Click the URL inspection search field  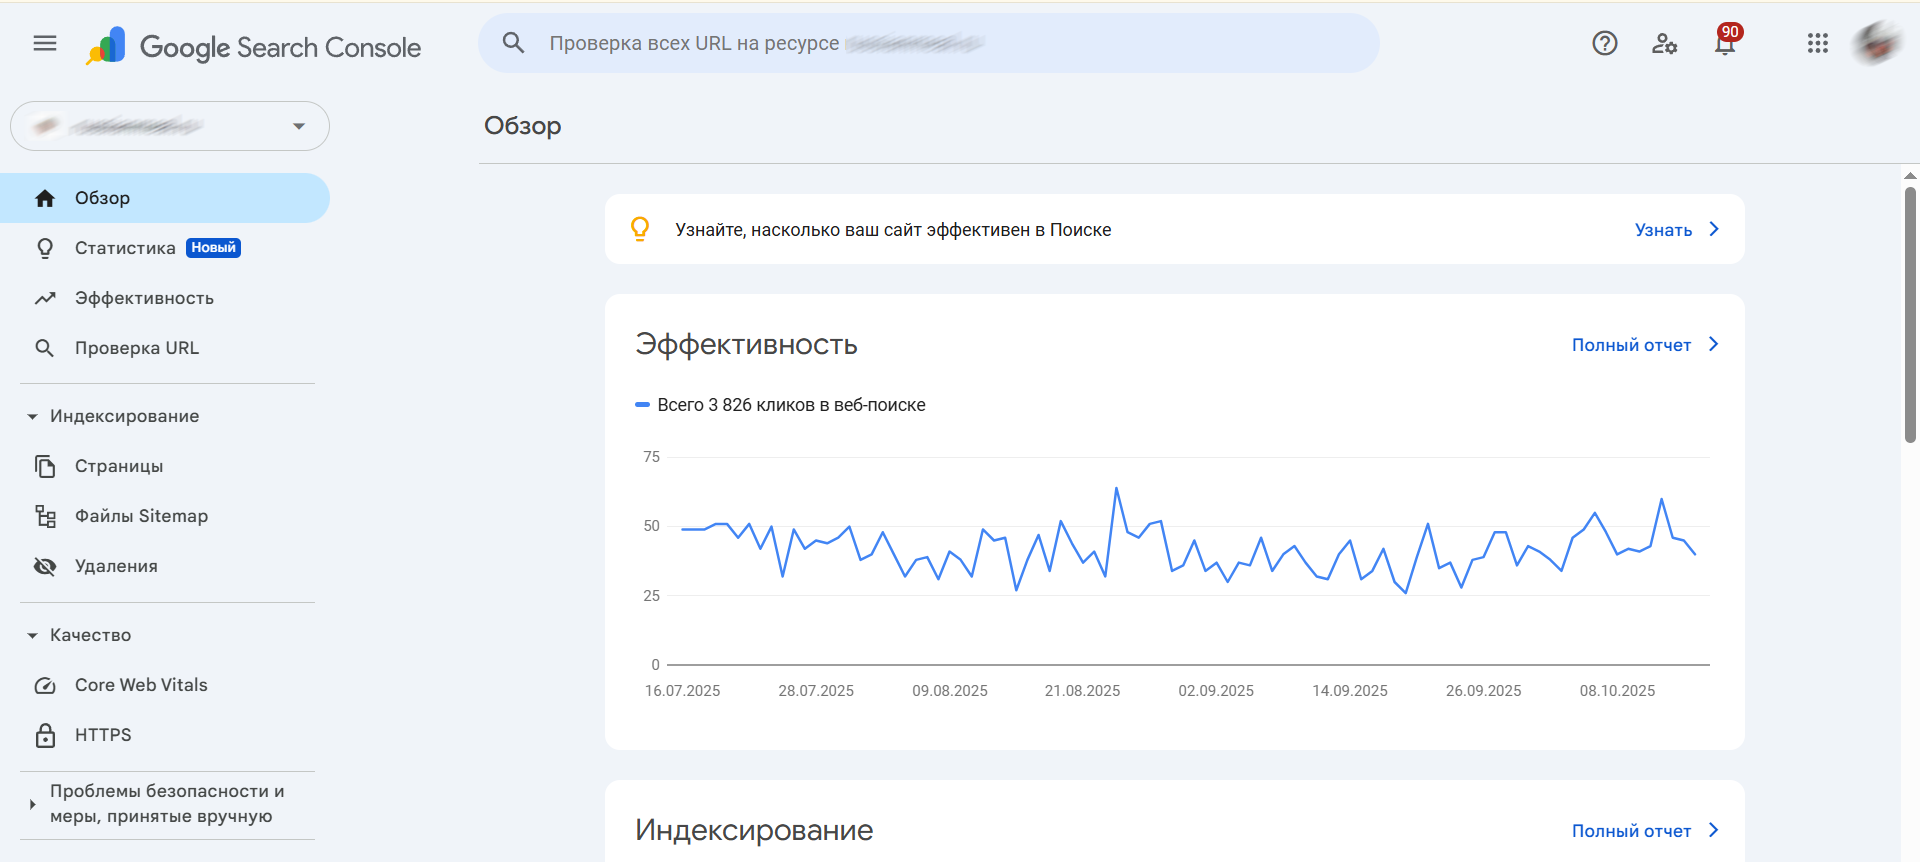point(930,43)
